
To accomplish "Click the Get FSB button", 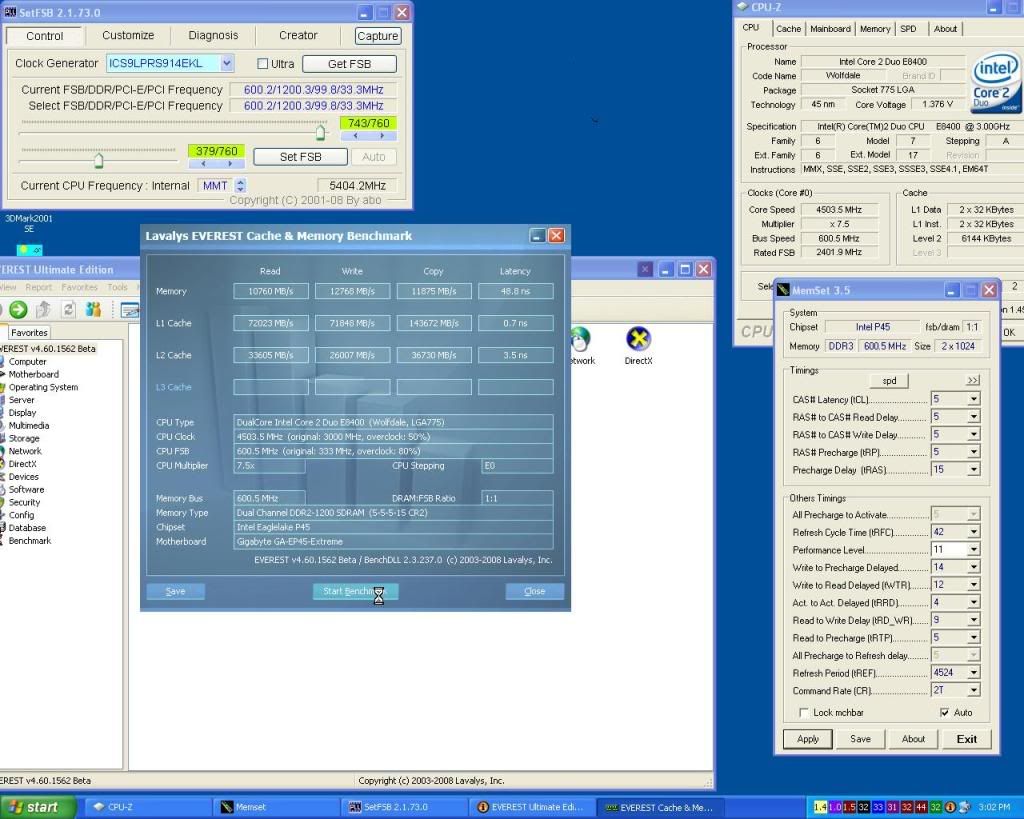I will [x=349, y=64].
